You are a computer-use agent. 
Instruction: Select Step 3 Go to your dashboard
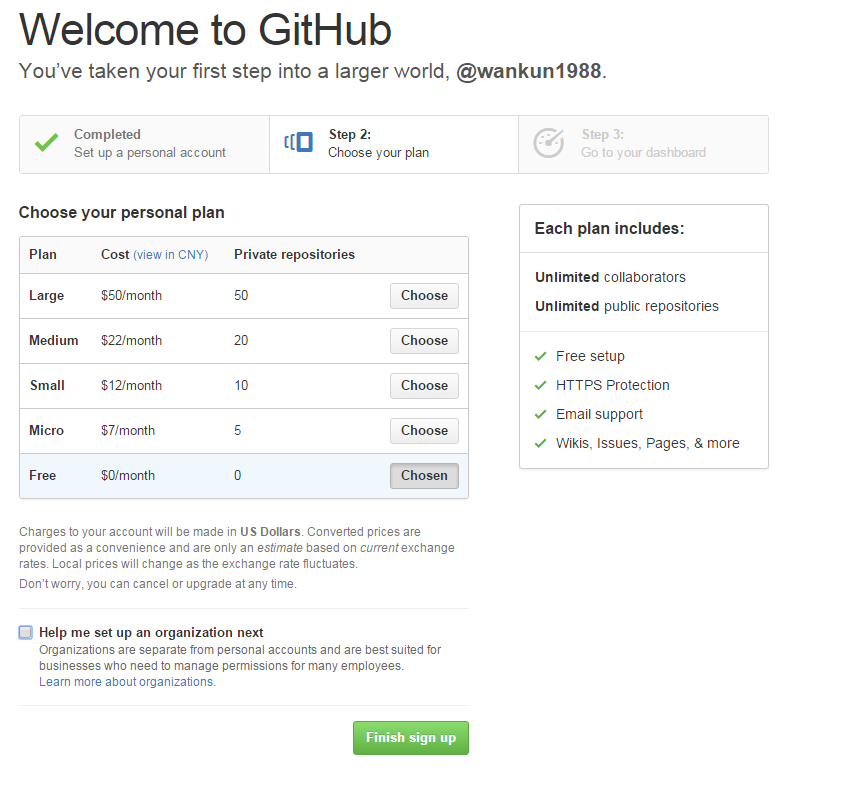pyautogui.click(x=643, y=144)
